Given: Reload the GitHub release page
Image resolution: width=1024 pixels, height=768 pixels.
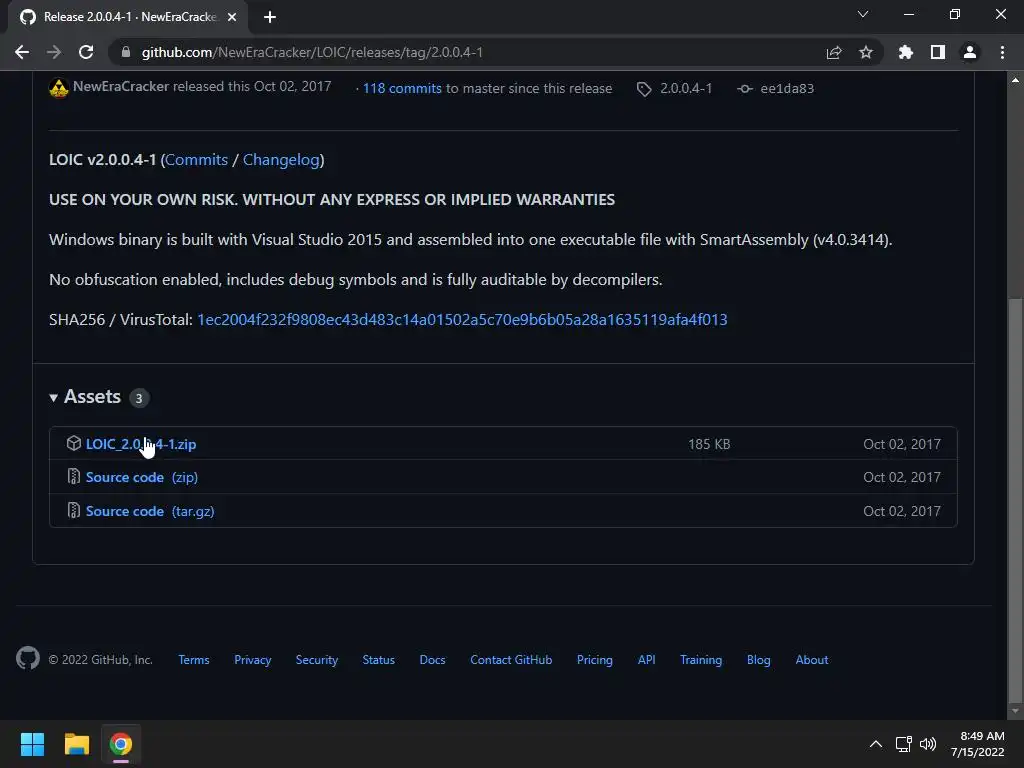Looking at the screenshot, I should click(86, 52).
